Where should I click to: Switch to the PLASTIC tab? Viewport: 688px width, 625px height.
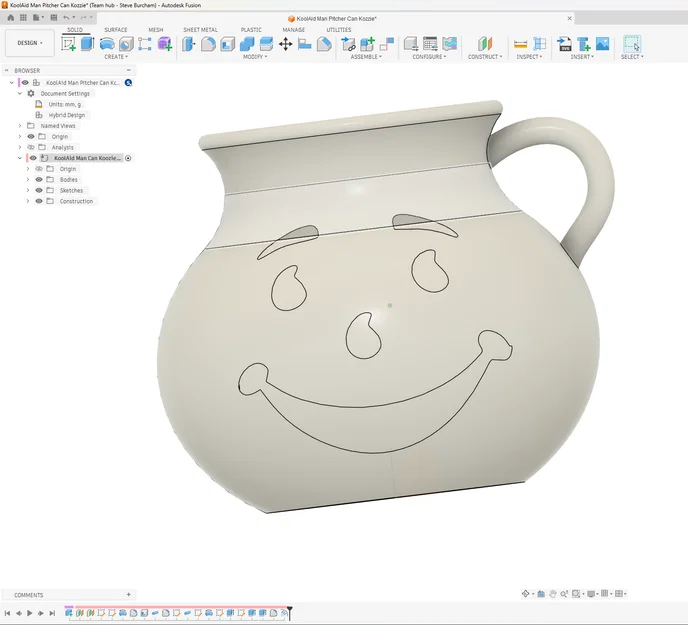click(x=251, y=30)
